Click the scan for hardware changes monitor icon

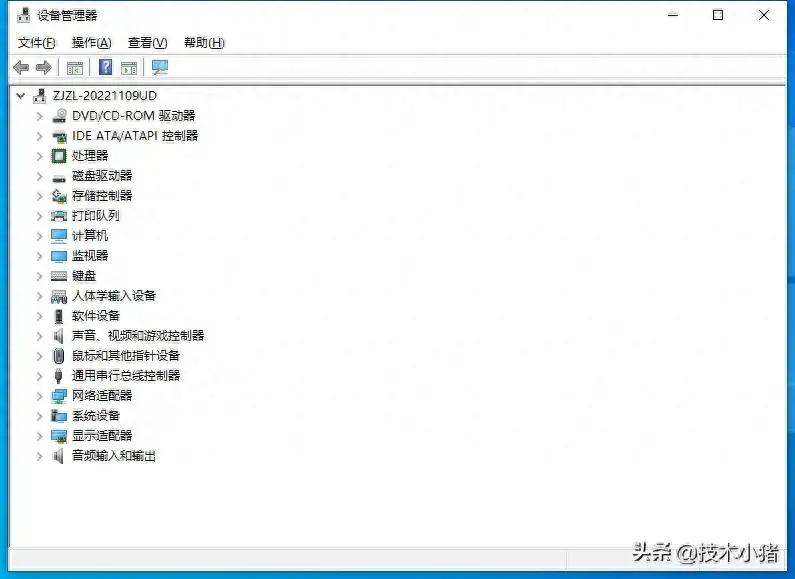(160, 68)
